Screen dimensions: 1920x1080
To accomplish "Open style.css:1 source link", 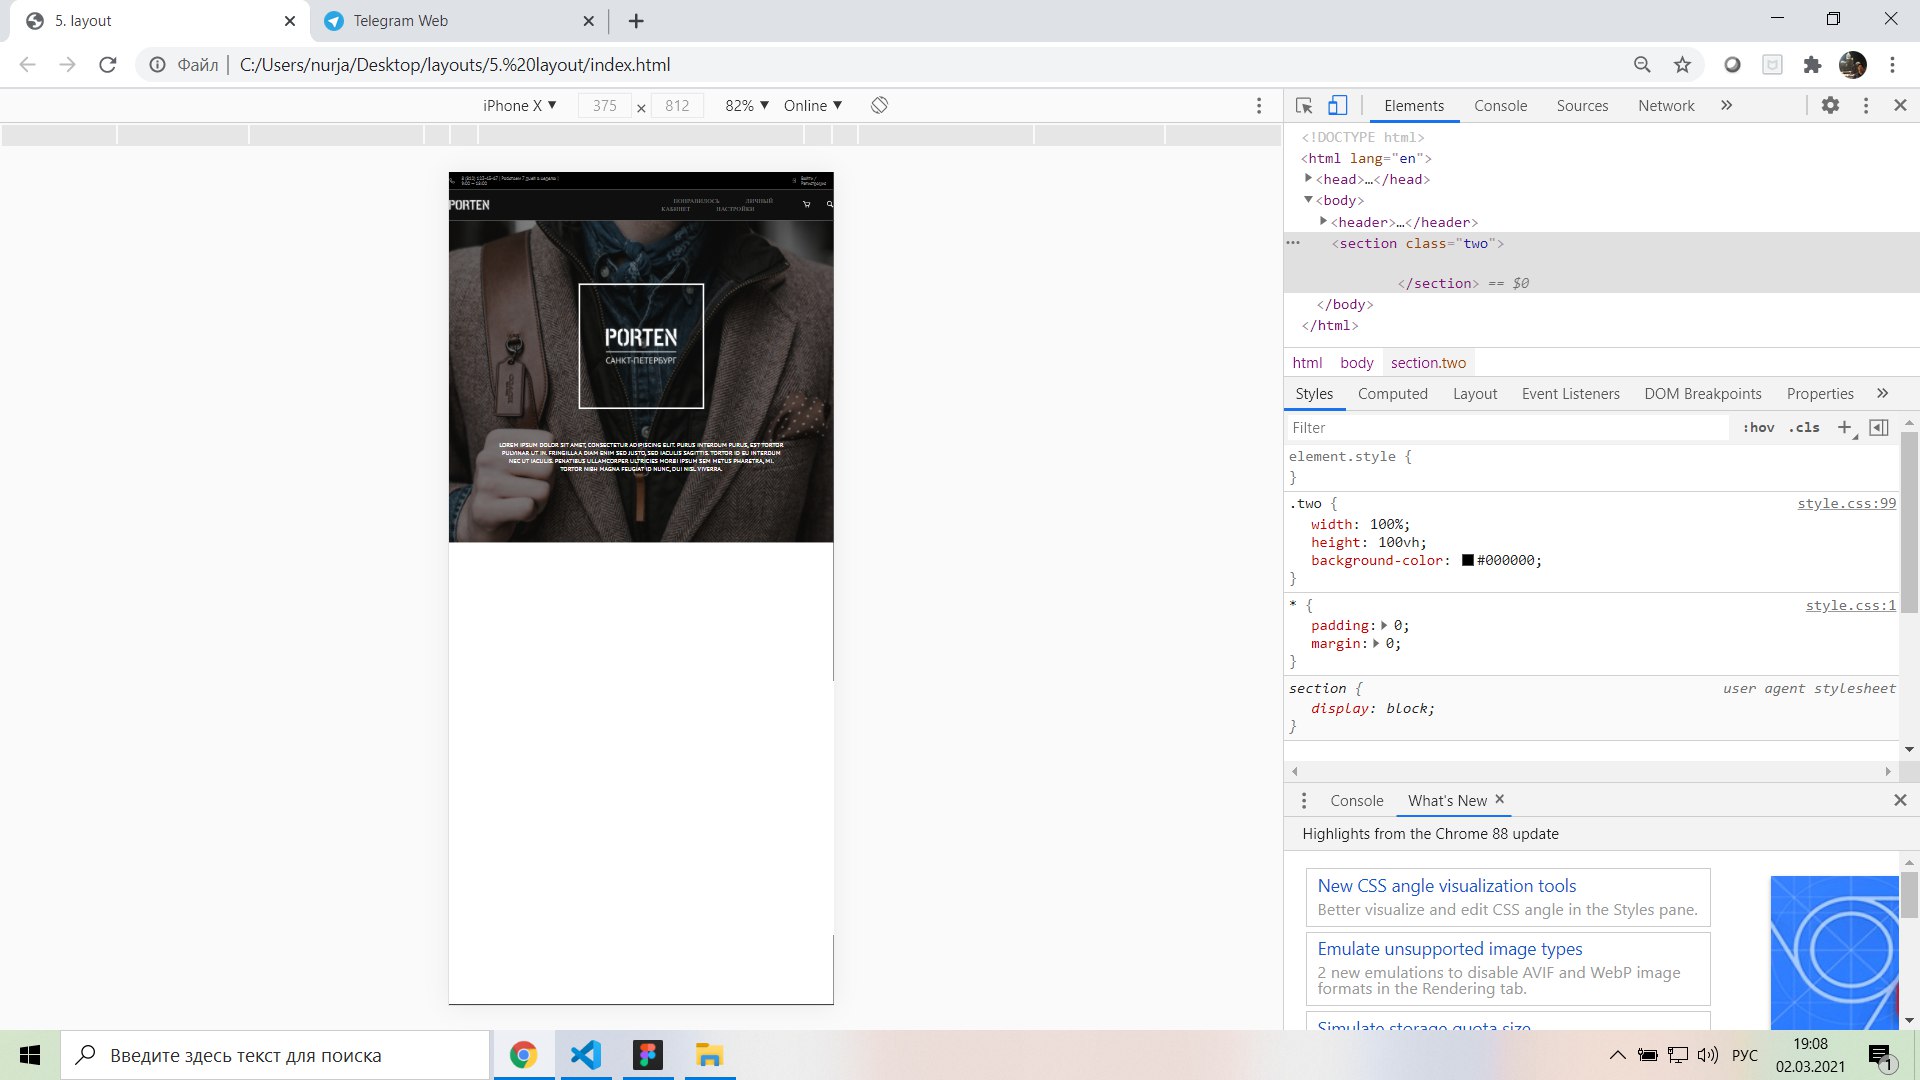I will pyautogui.click(x=1850, y=606).
